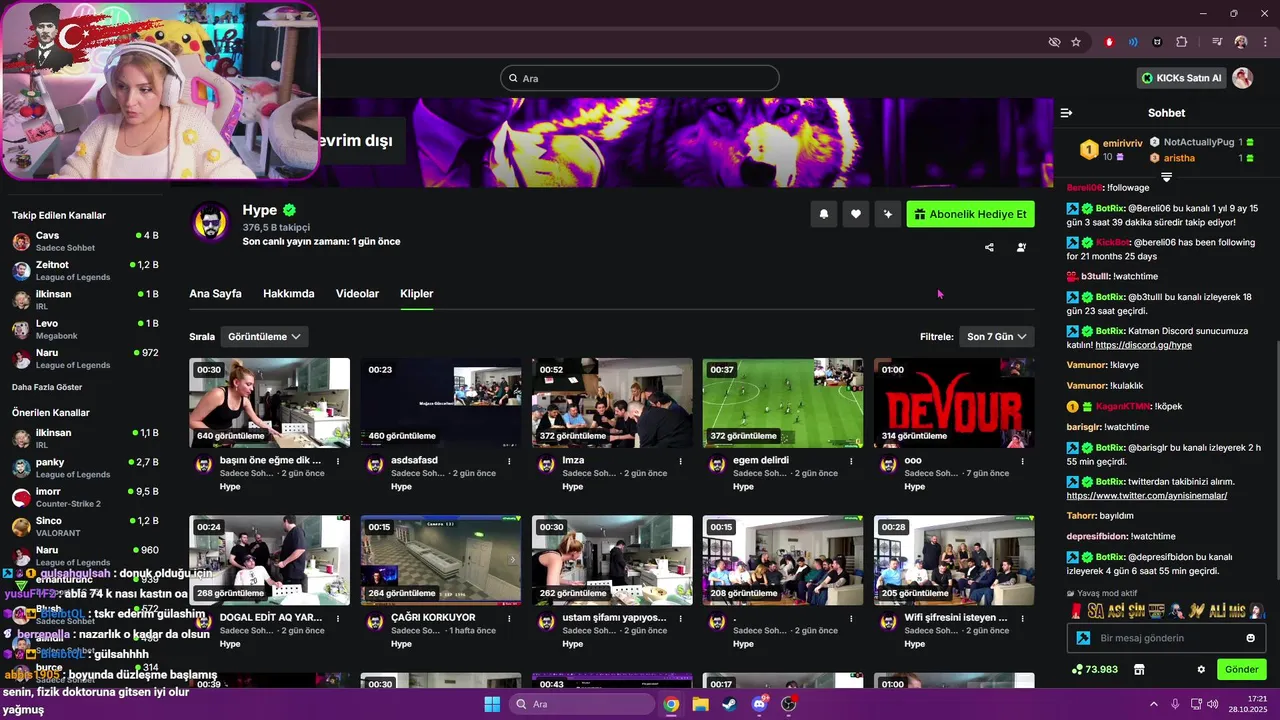Open the discord.gg/hype link in chat

(x=1143, y=345)
